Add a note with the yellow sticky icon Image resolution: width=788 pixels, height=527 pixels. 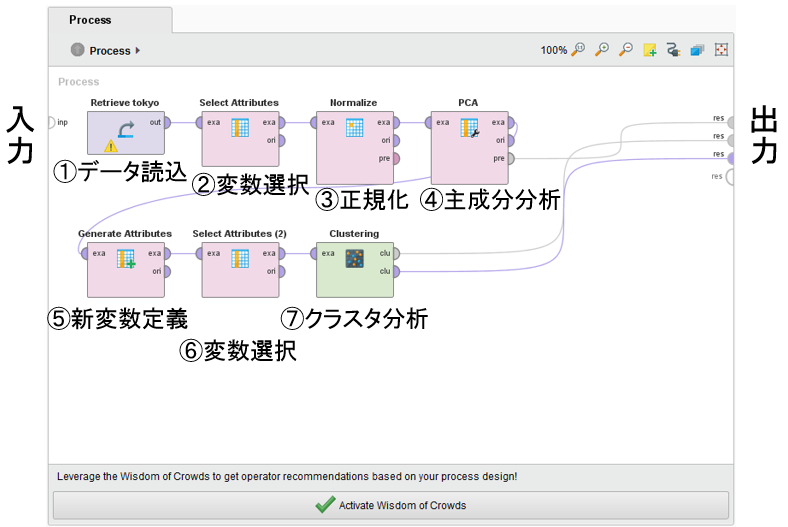tap(650, 49)
